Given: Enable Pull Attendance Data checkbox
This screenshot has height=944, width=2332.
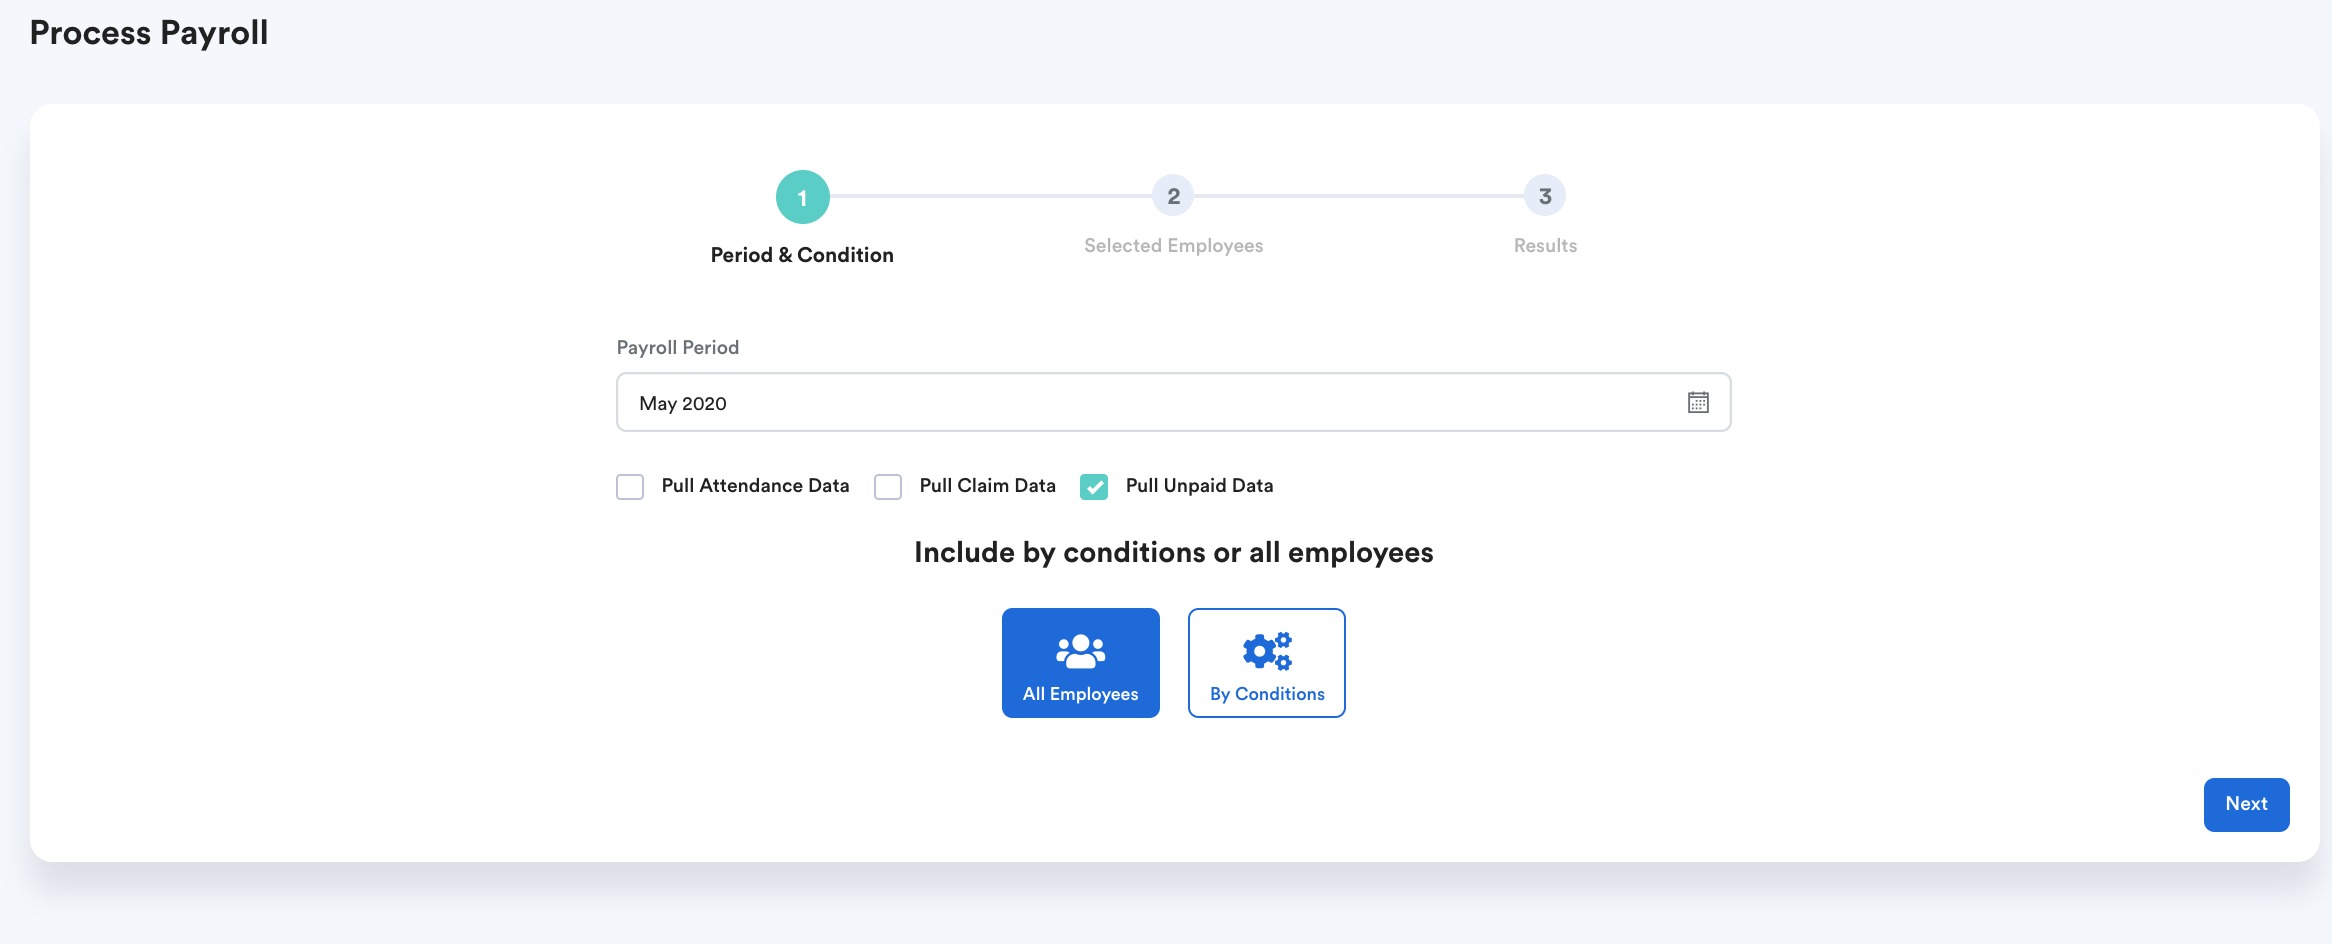Looking at the screenshot, I should point(630,487).
